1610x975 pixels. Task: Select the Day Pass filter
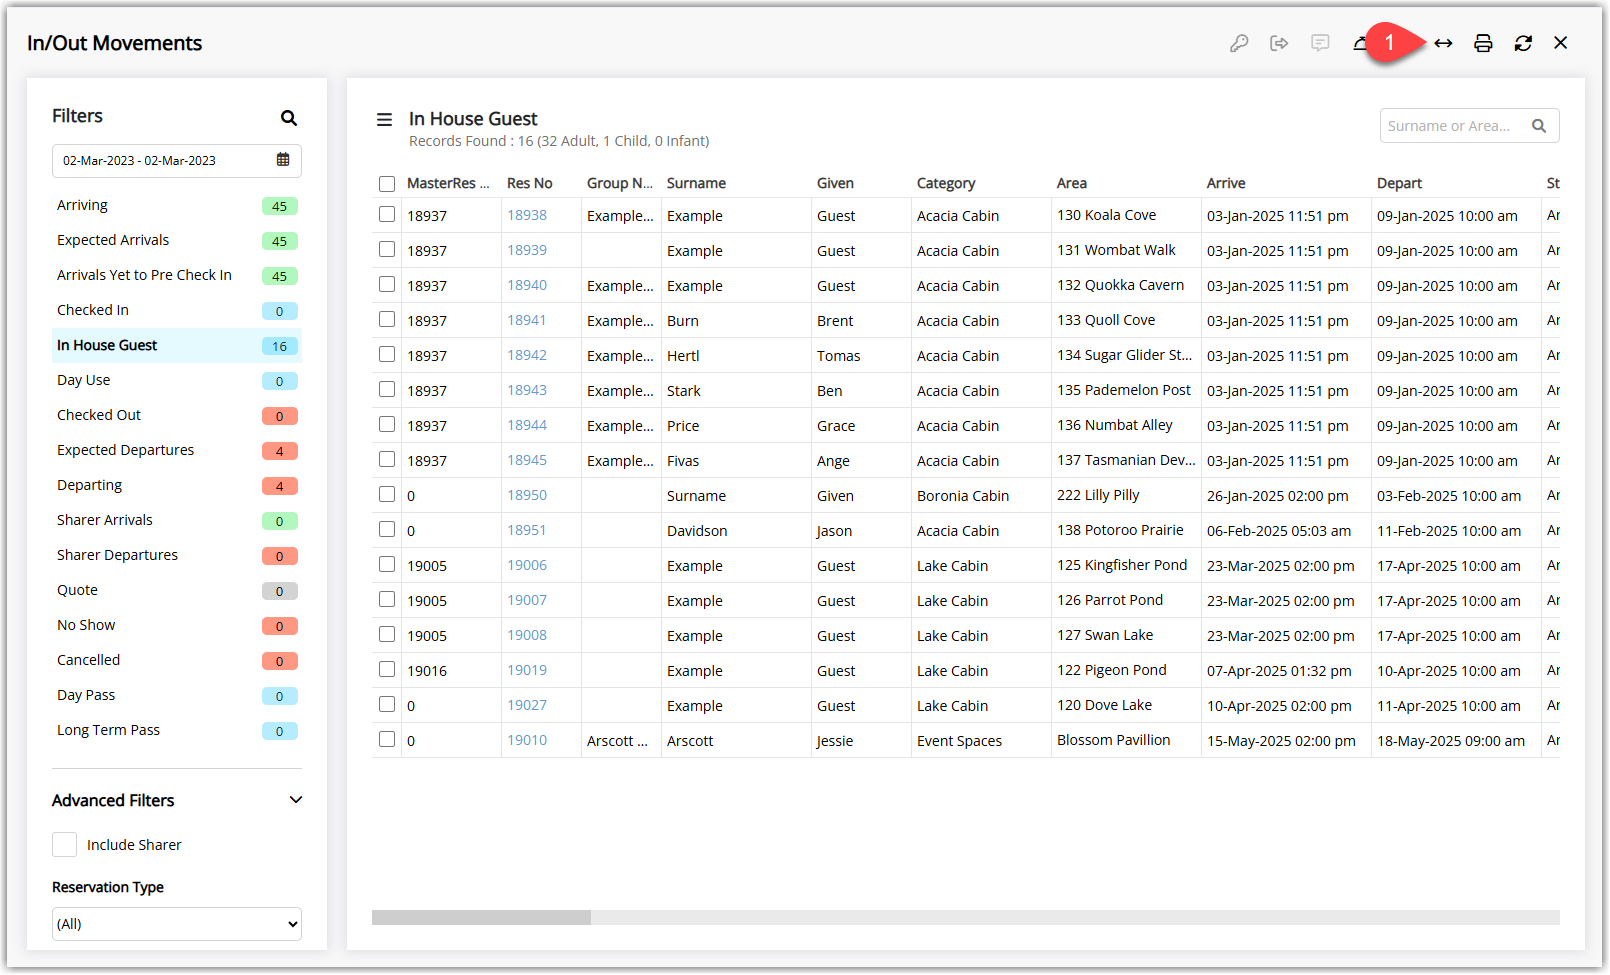[177, 695]
